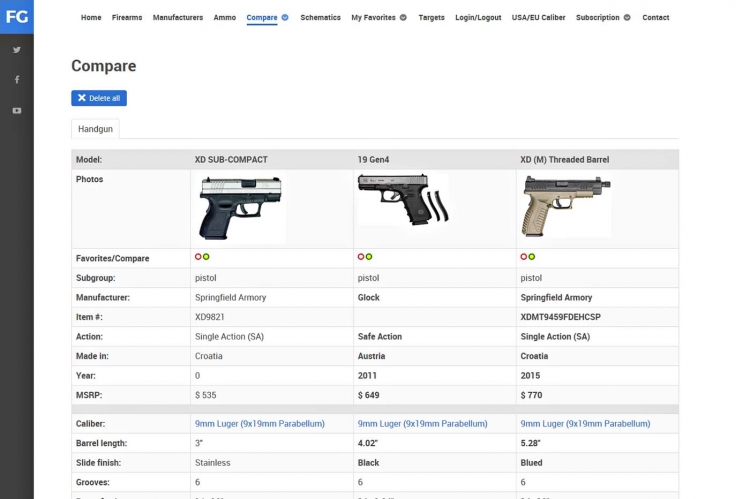
Task: Open caliber link for XD SUB-COMPACT
Action: 260,424
